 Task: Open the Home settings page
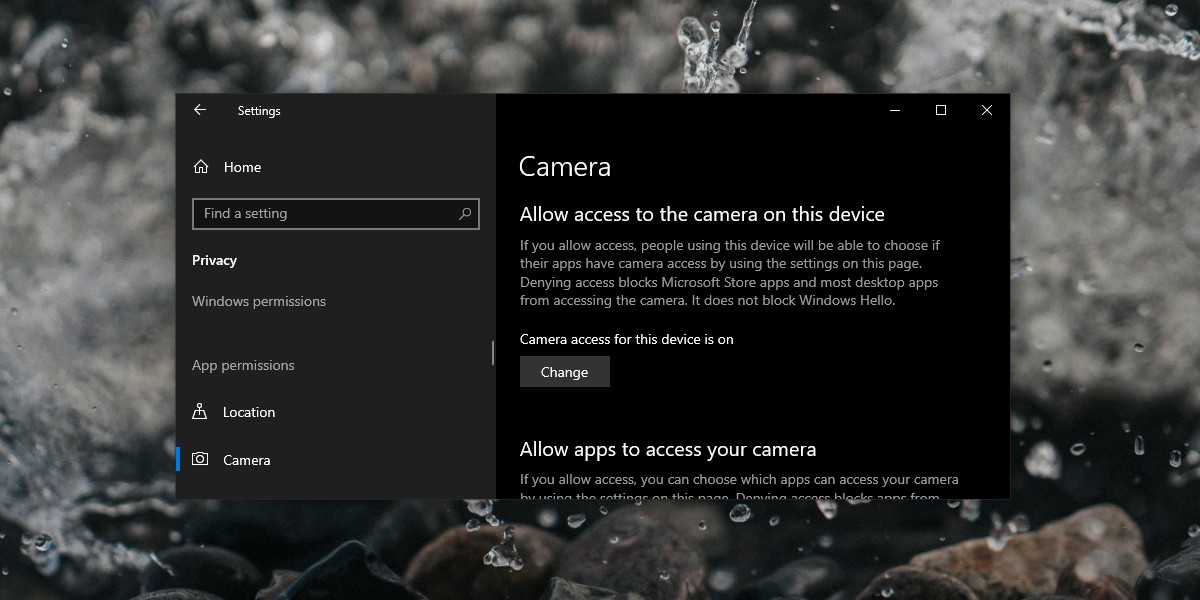tap(243, 167)
